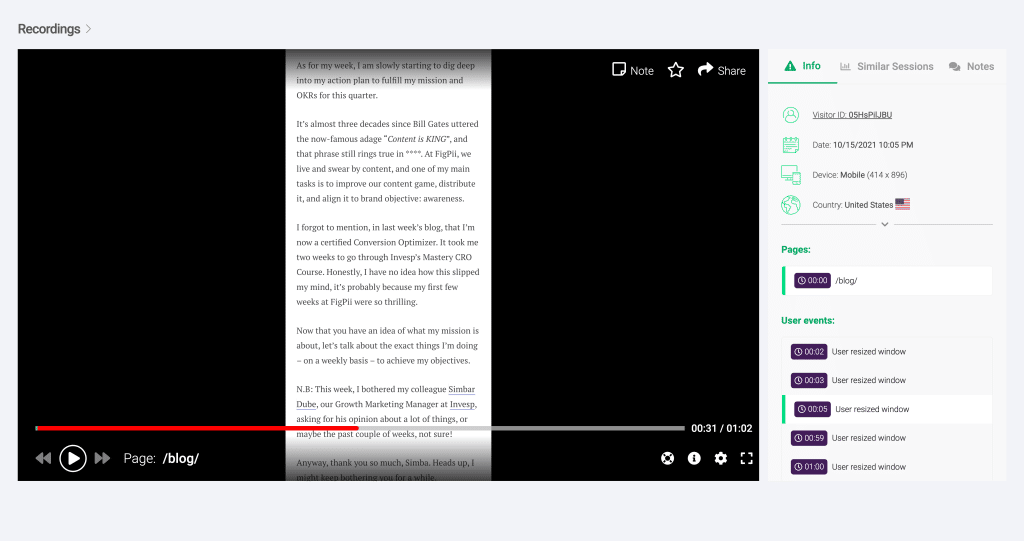Add a Note to this recording
This screenshot has height=541, width=1024.
pyautogui.click(x=633, y=70)
